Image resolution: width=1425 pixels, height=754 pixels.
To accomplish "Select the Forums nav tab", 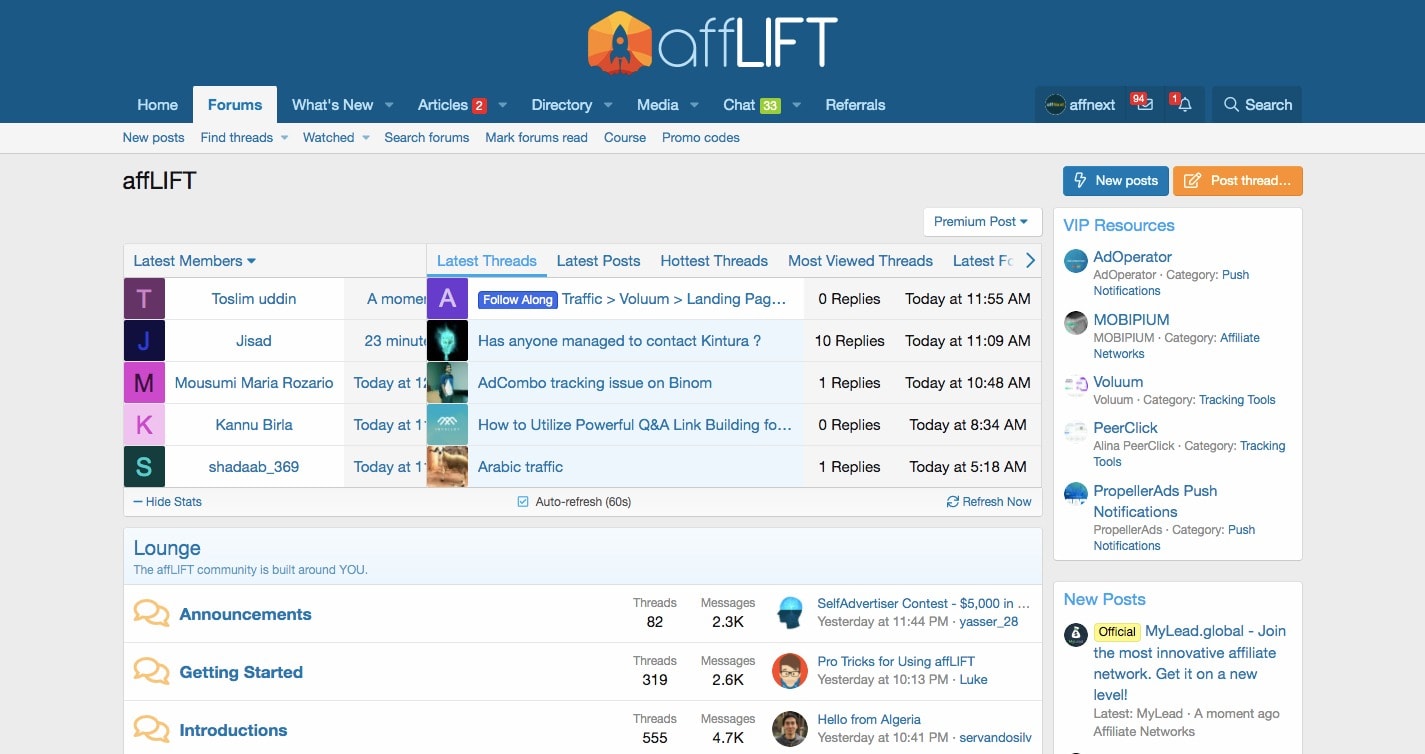I will point(235,104).
